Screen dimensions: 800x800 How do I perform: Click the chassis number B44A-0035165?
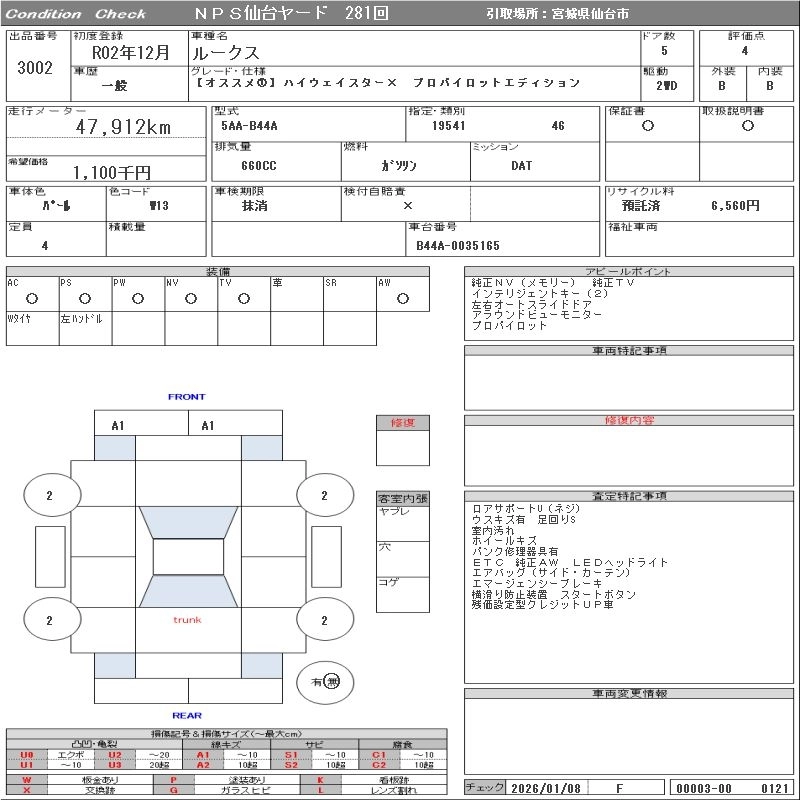coord(458,245)
